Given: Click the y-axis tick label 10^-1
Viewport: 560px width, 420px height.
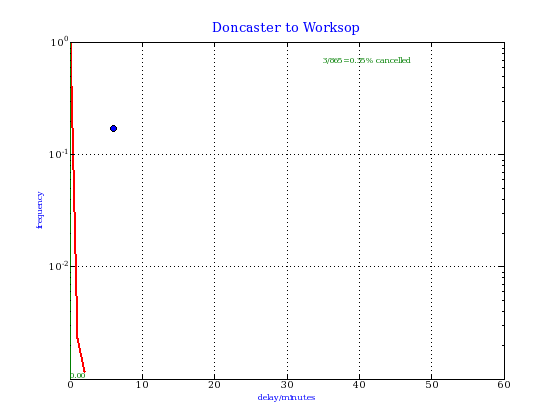Looking at the screenshot, I should click(58, 154).
